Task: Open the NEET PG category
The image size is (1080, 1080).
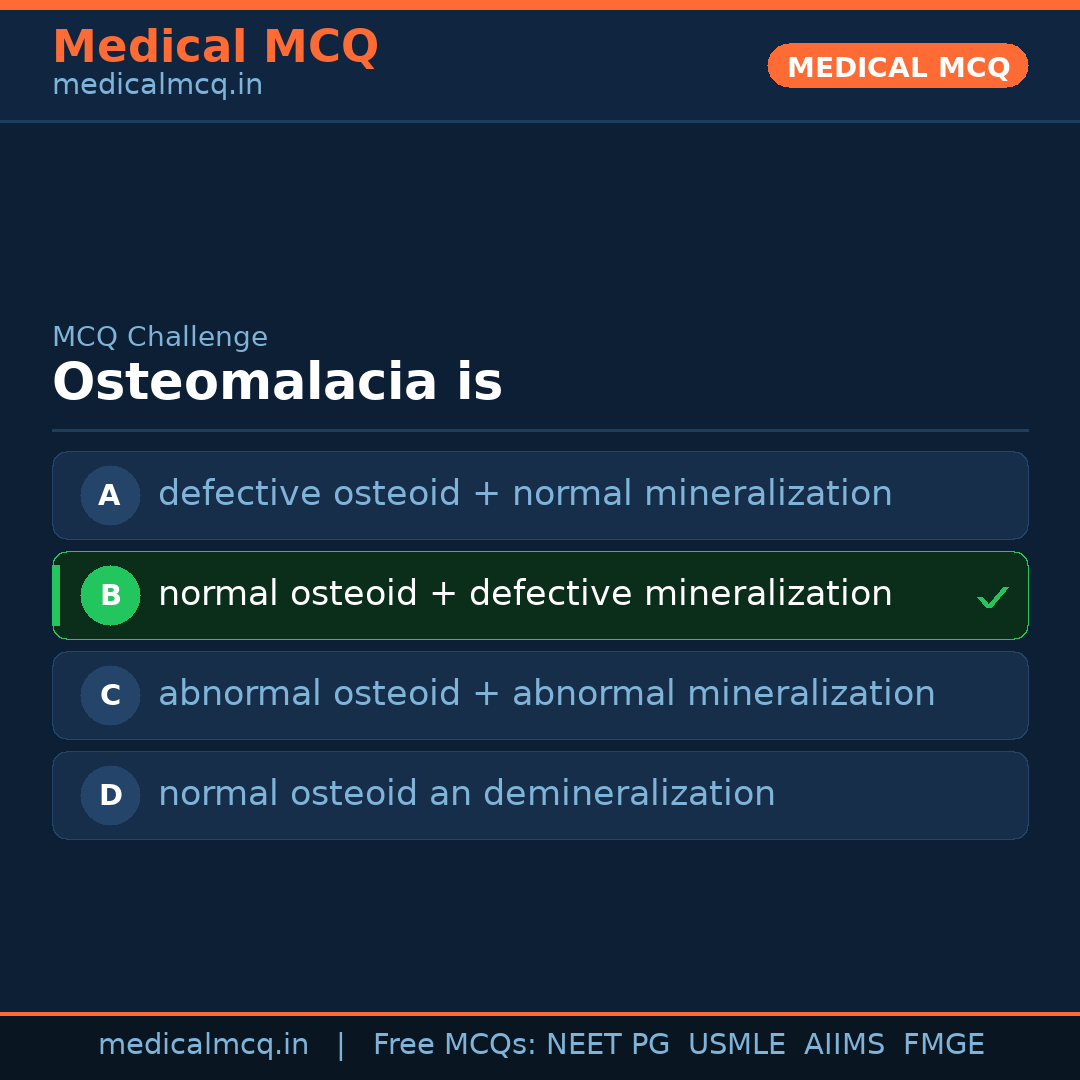Action: (607, 1044)
